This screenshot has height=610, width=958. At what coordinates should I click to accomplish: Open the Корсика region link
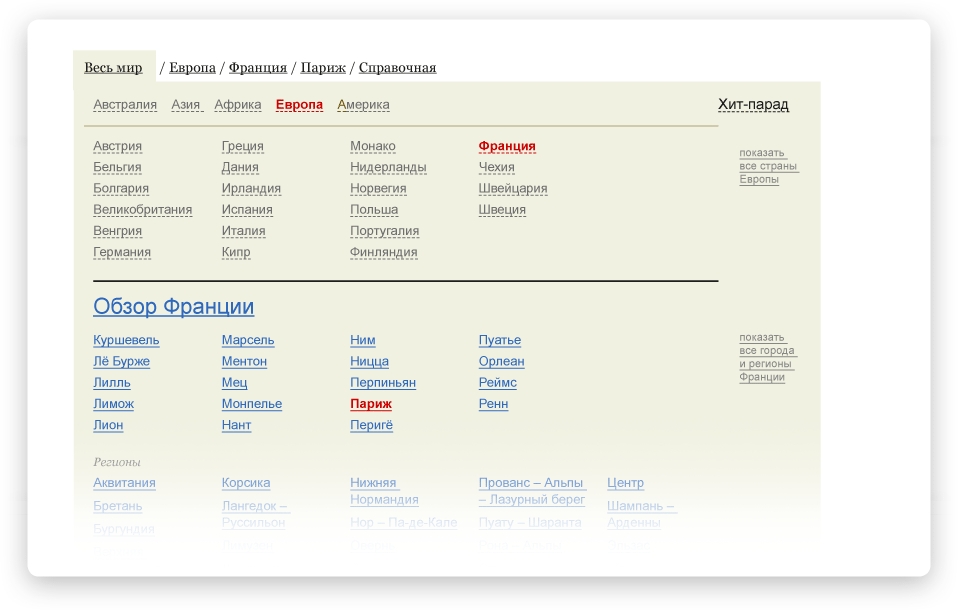tap(246, 483)
